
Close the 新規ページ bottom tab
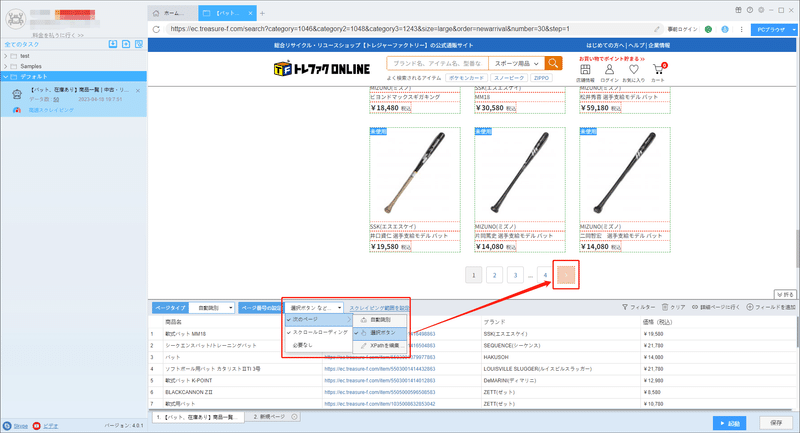coord(294,417)
